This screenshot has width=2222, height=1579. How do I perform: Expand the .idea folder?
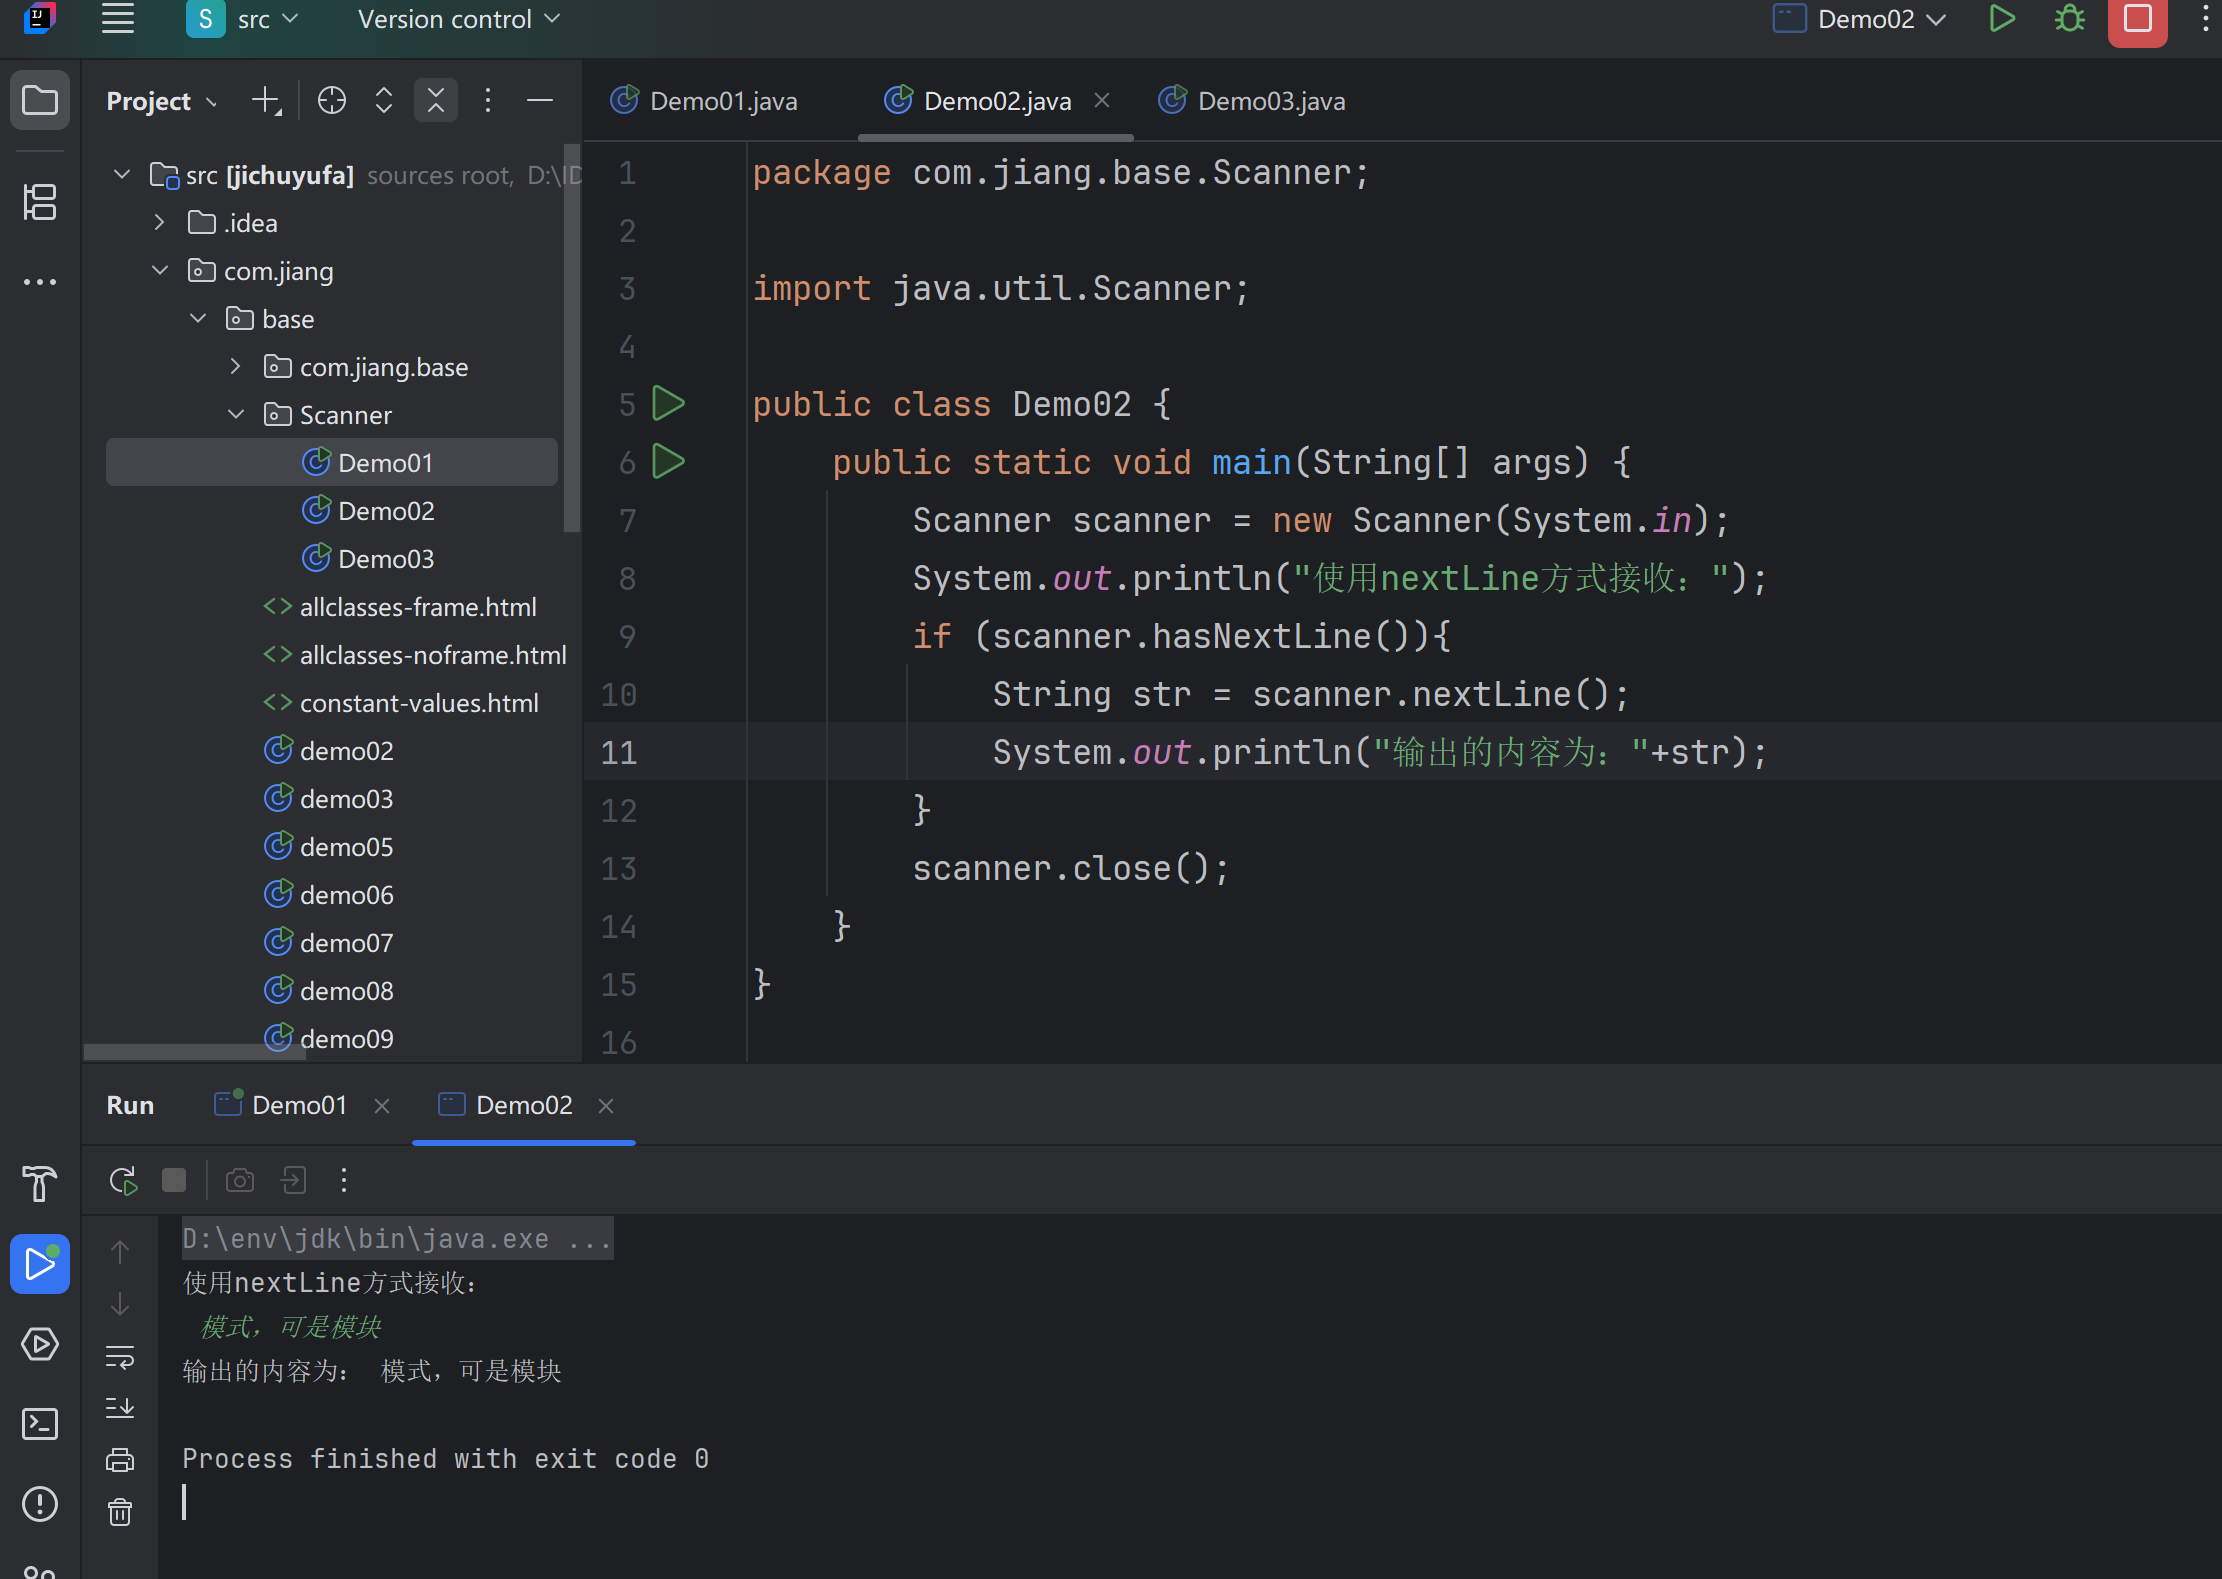point(160,223)
